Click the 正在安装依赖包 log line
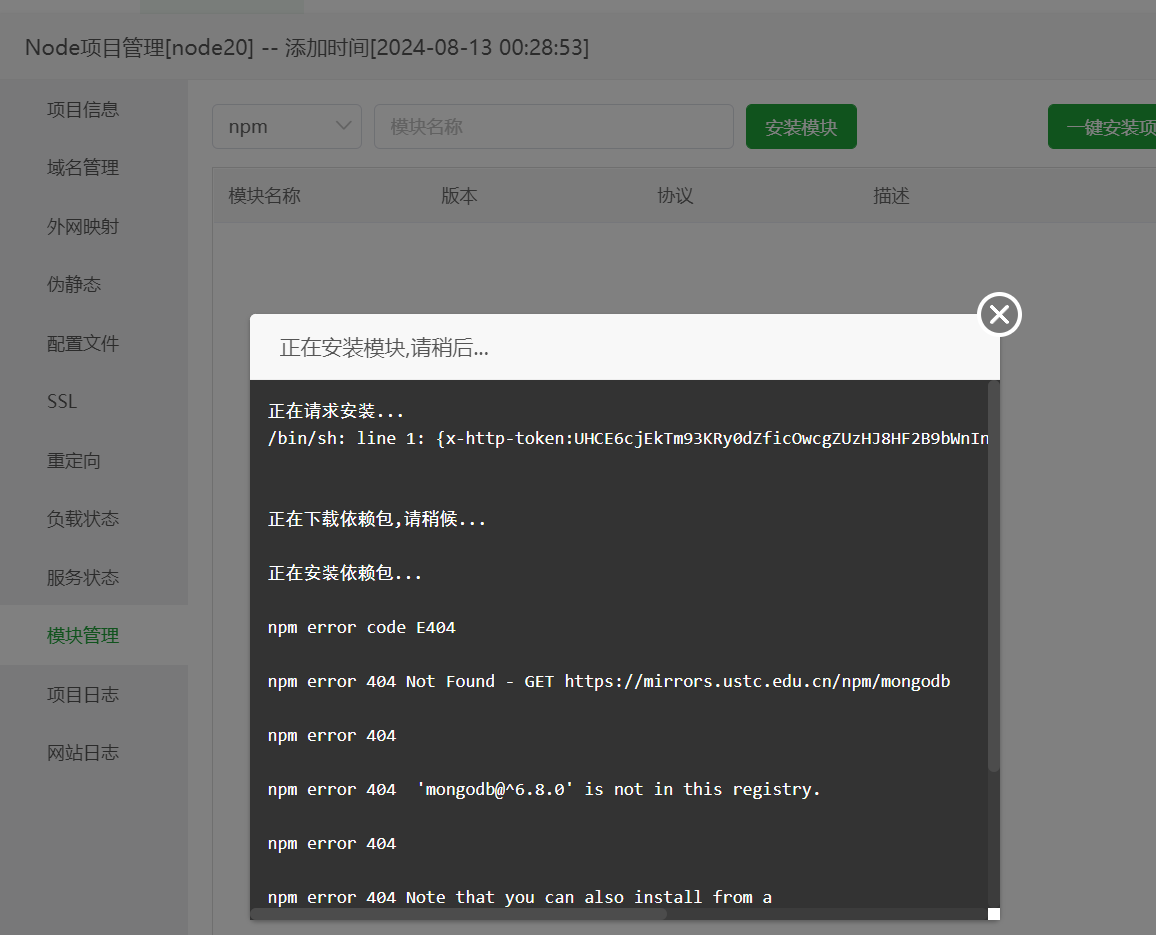The height and width of the screenshot is (935, 1156). 345,573
